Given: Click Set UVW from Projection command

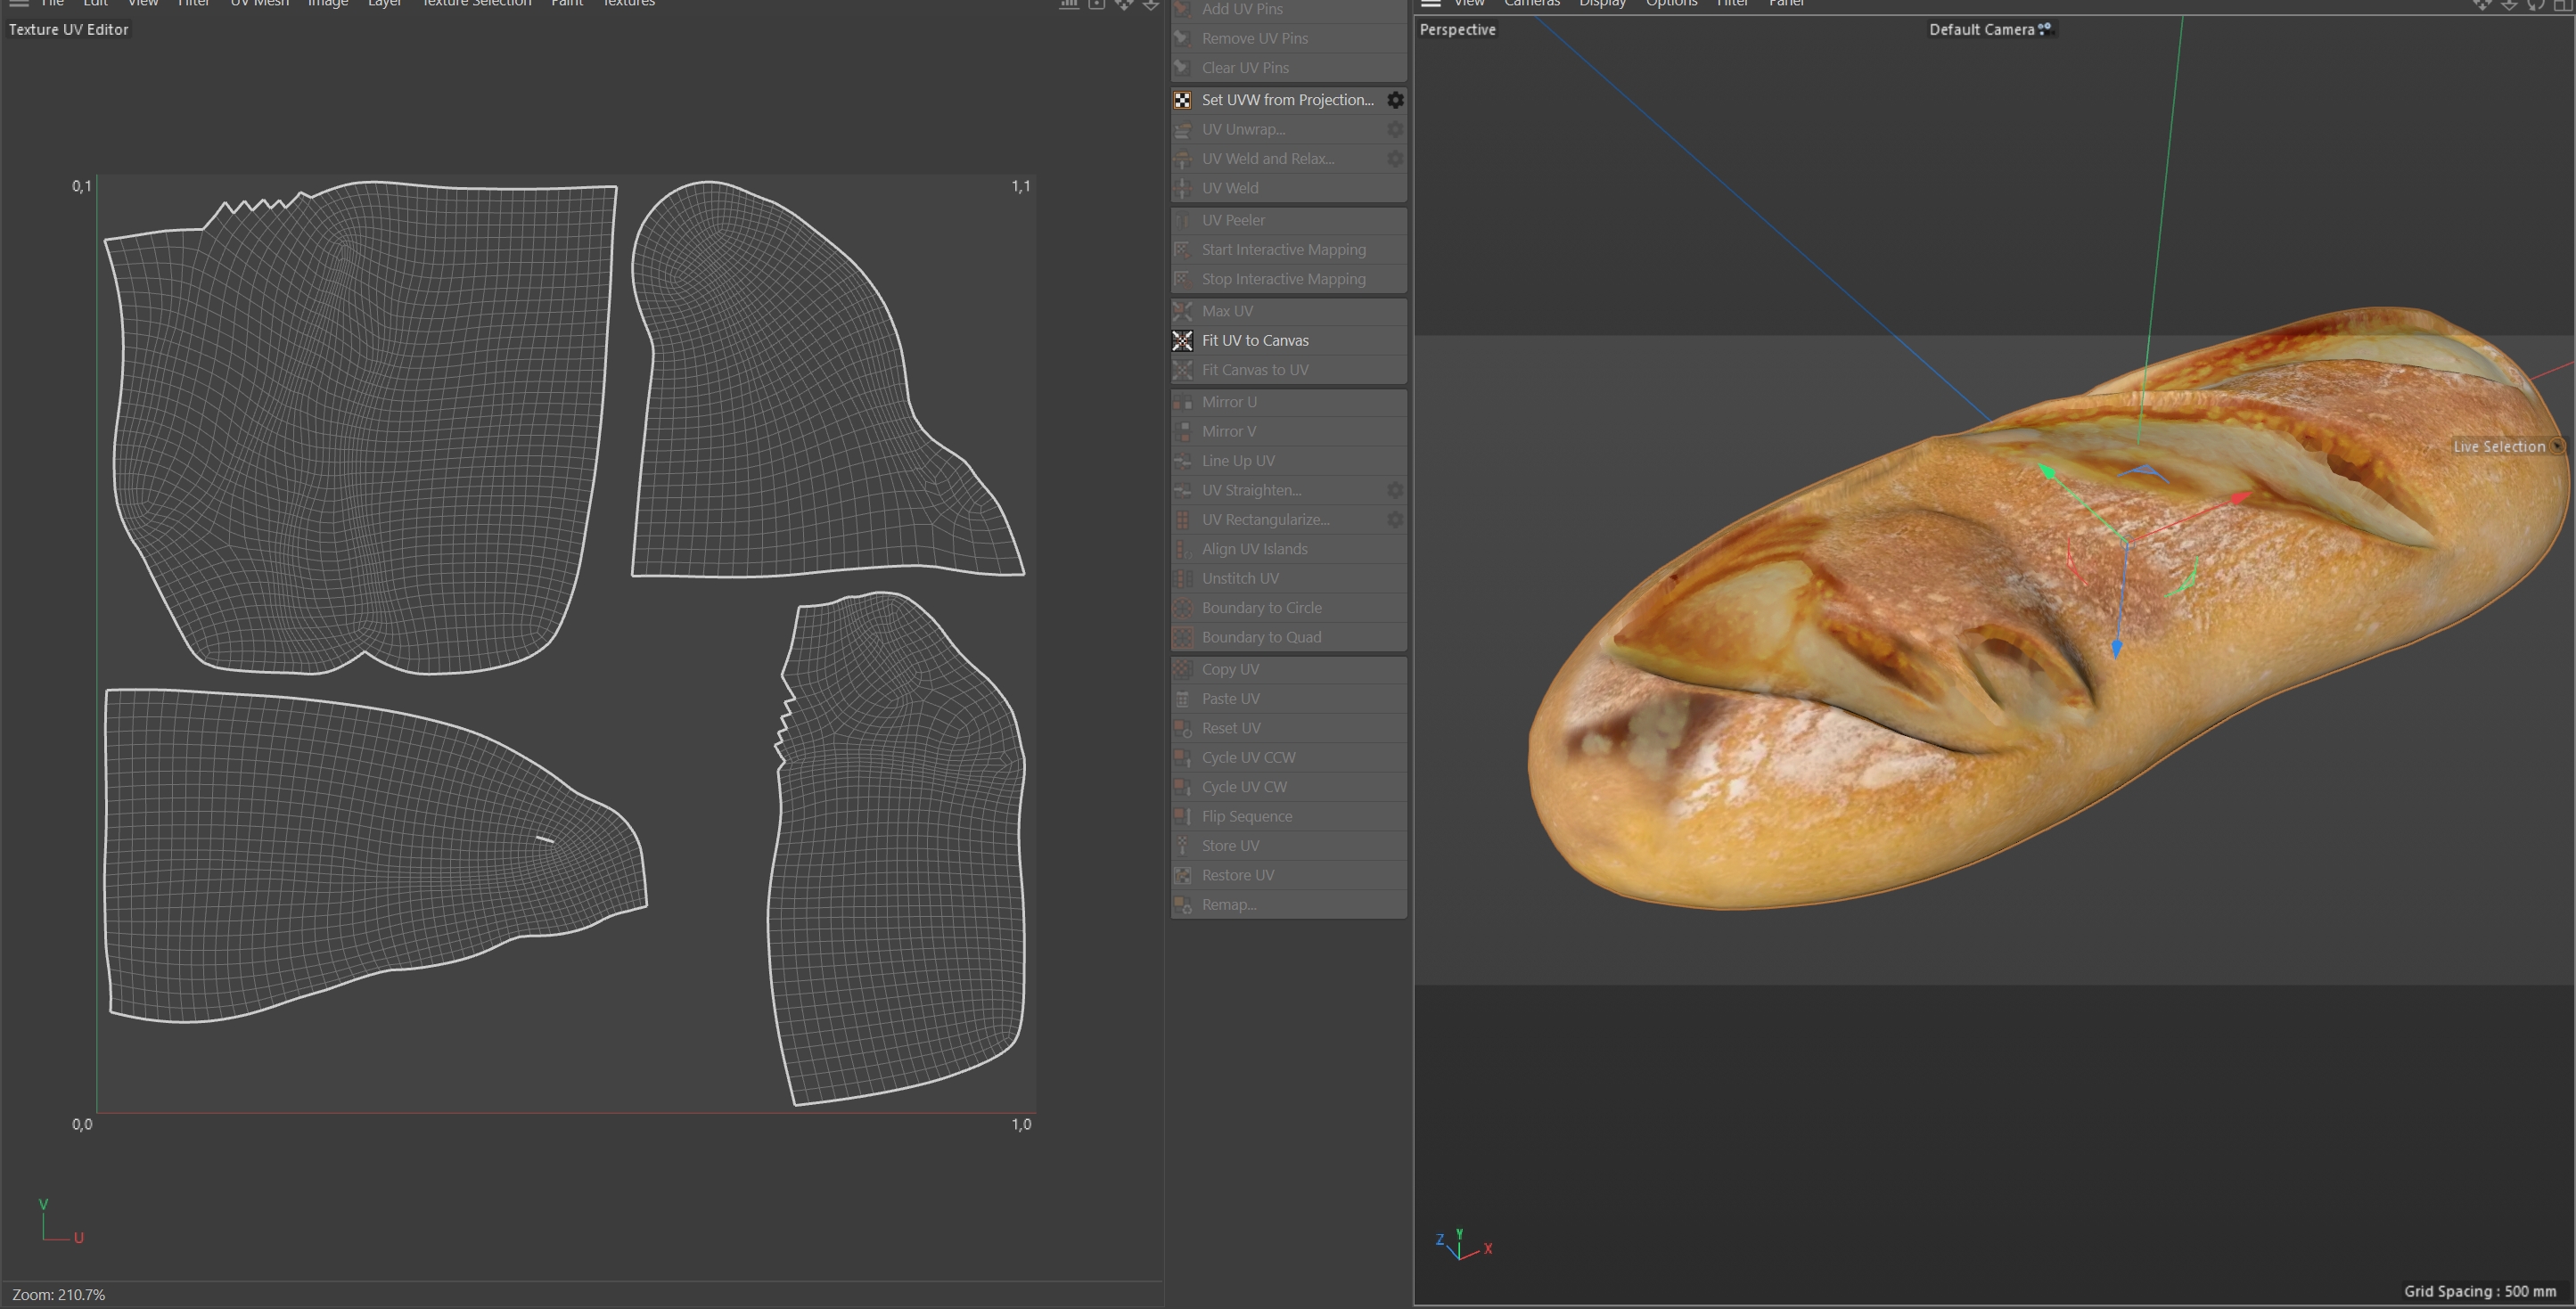Looking at the screenshot, I should point(1287,100).
